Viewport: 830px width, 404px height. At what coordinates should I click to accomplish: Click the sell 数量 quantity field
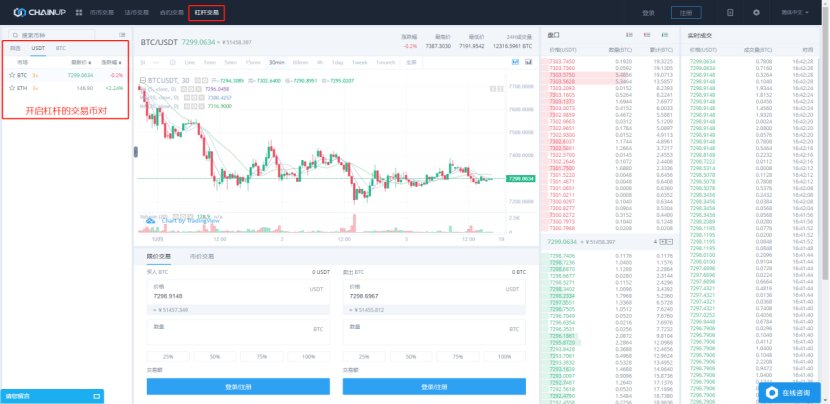click(434, 332)
